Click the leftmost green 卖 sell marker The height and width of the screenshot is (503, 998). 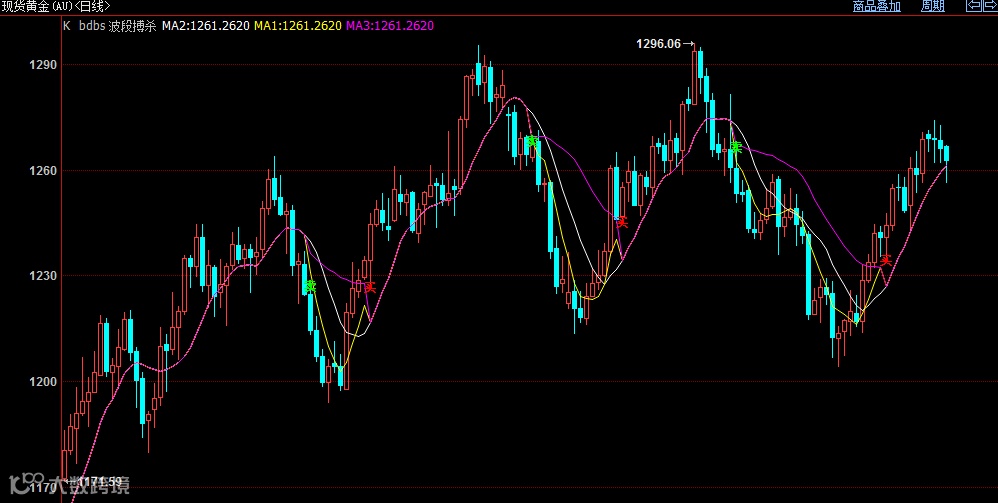[x=310, y=287]
